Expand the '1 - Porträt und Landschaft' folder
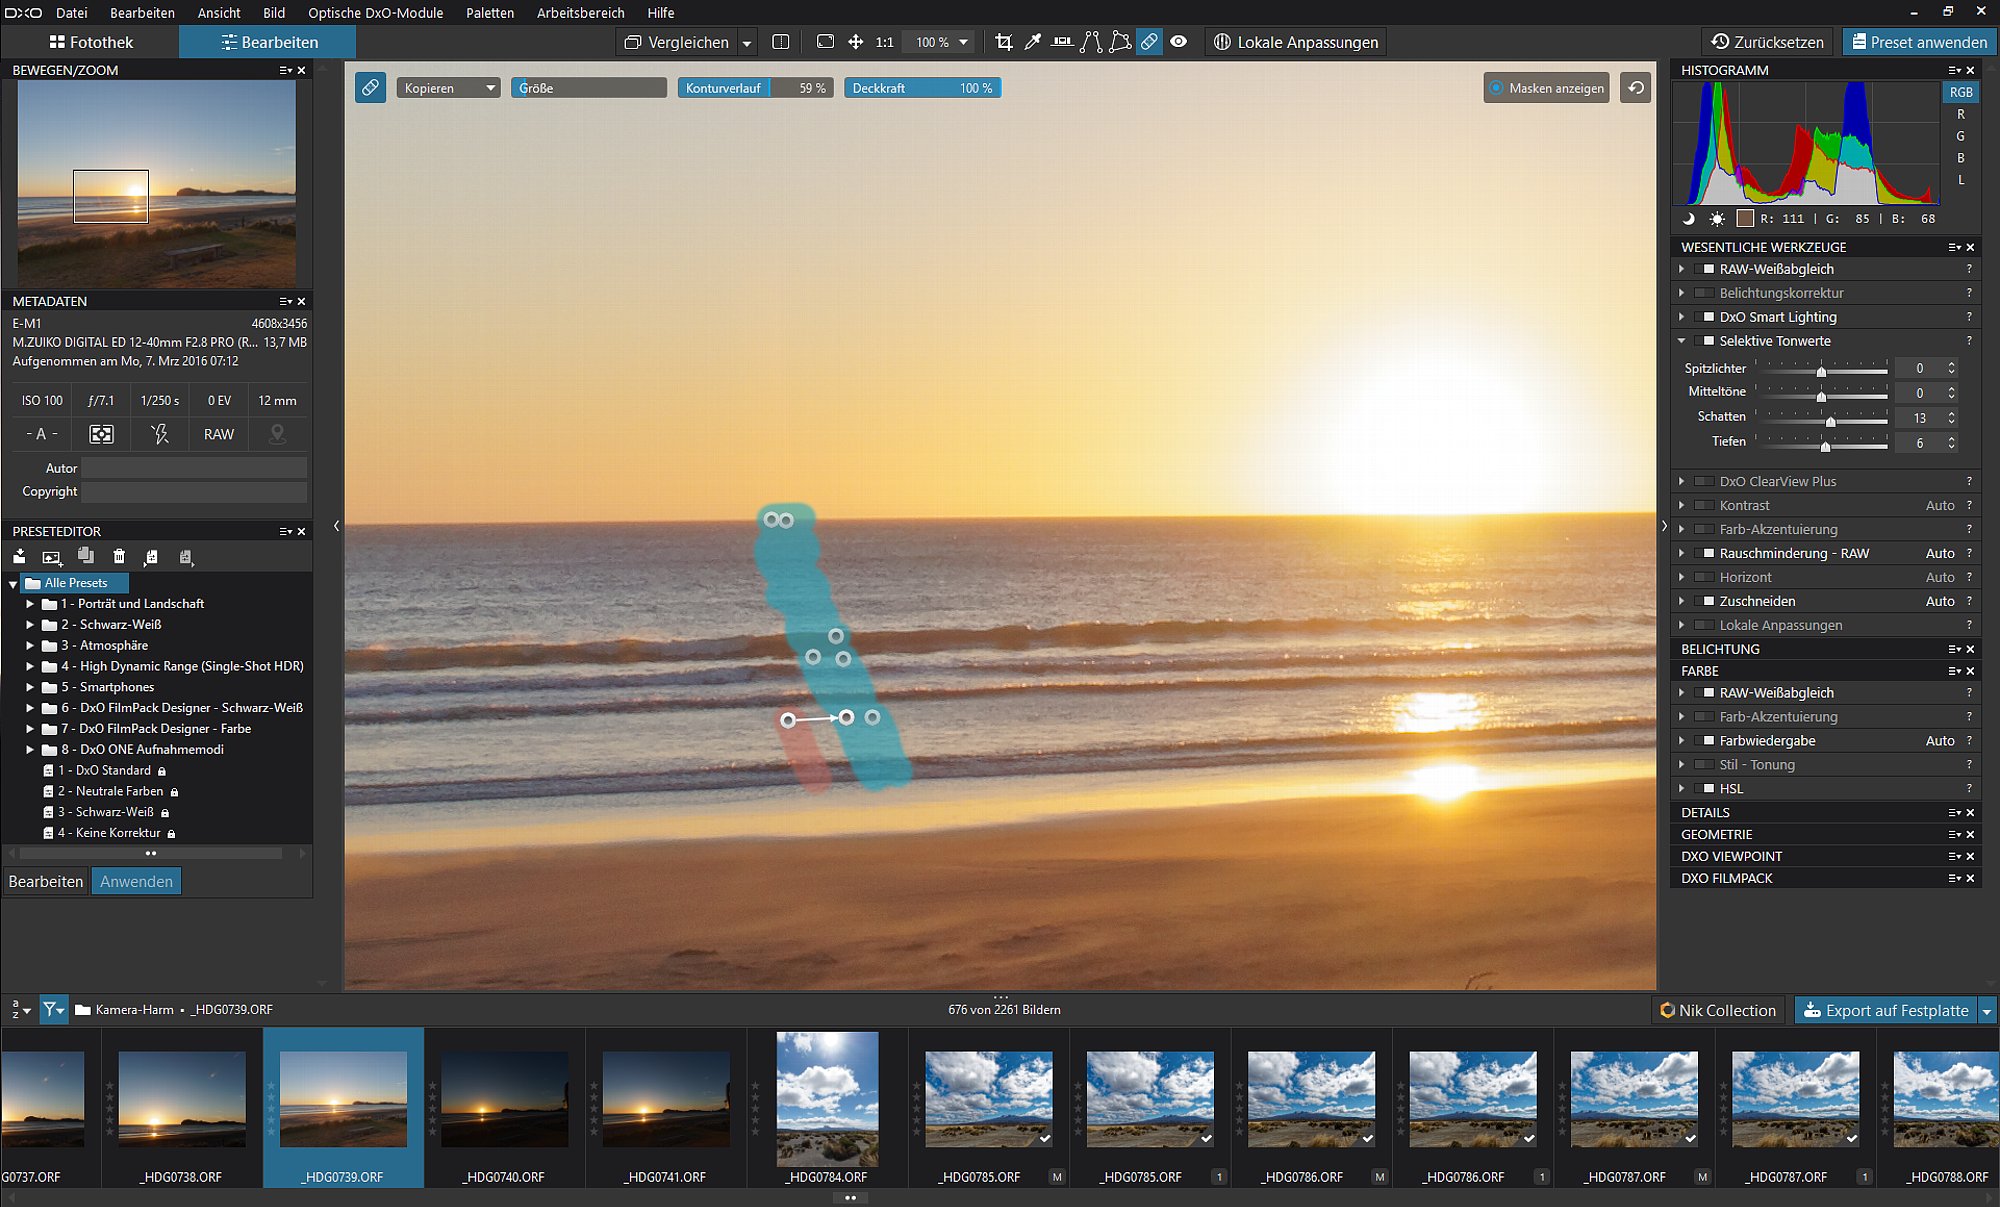This screenshot has height=1207, width=2000. coord(30,604)
